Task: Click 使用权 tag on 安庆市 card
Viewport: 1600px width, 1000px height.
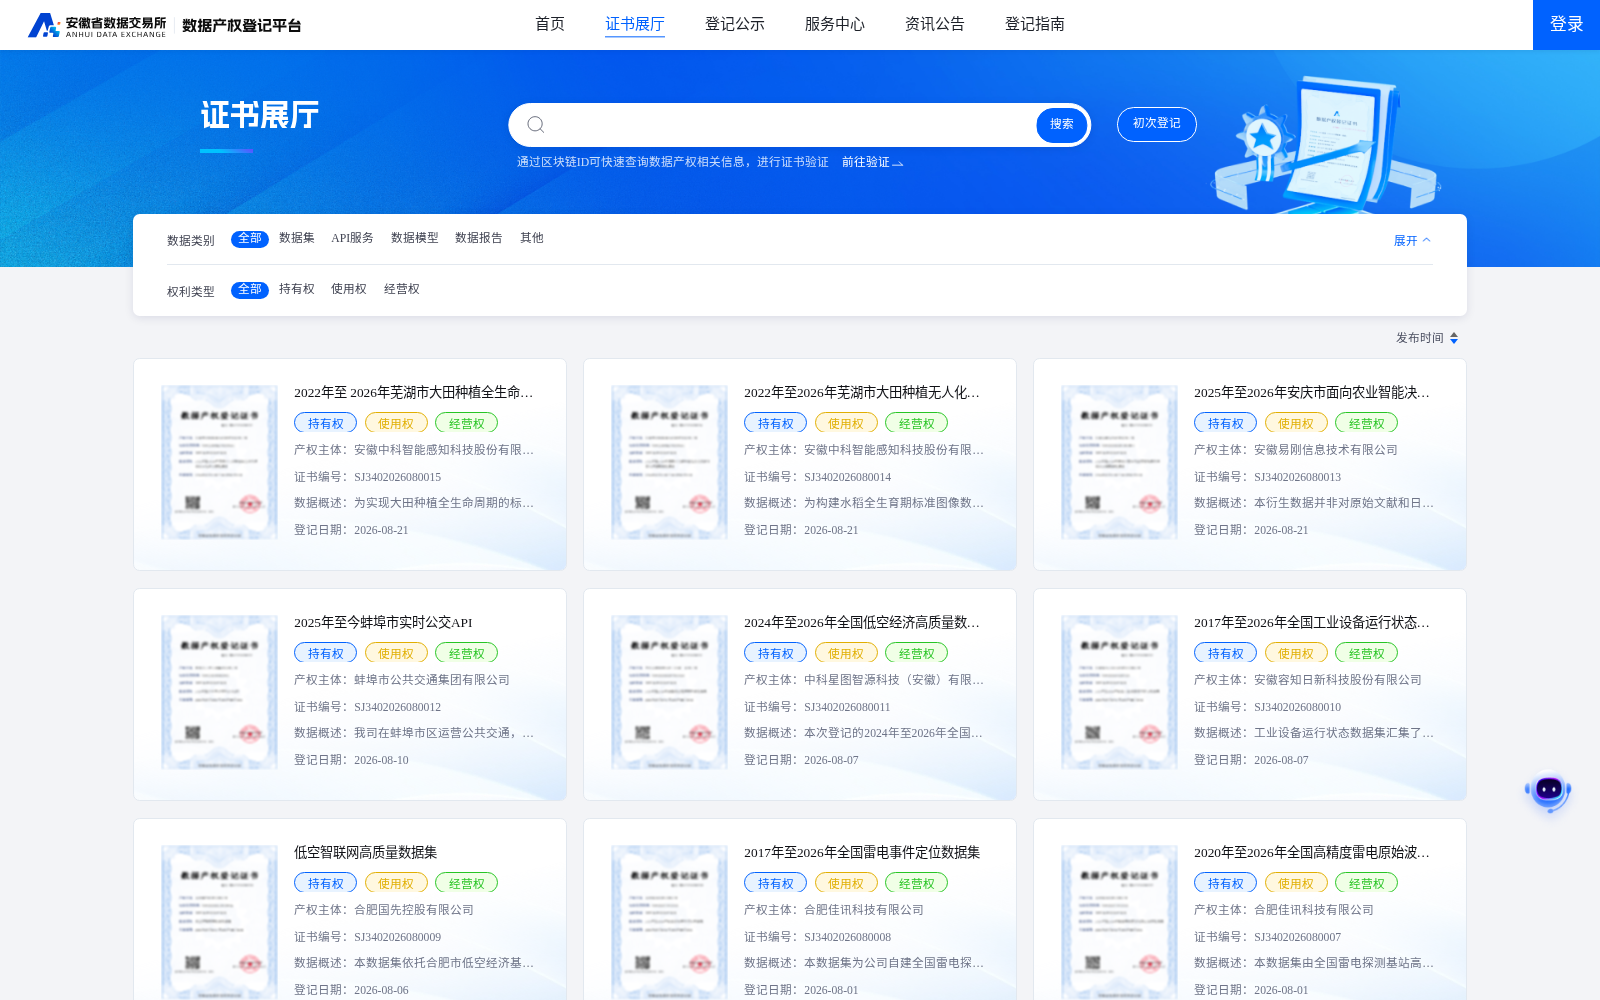Action: click(1296, 423)
